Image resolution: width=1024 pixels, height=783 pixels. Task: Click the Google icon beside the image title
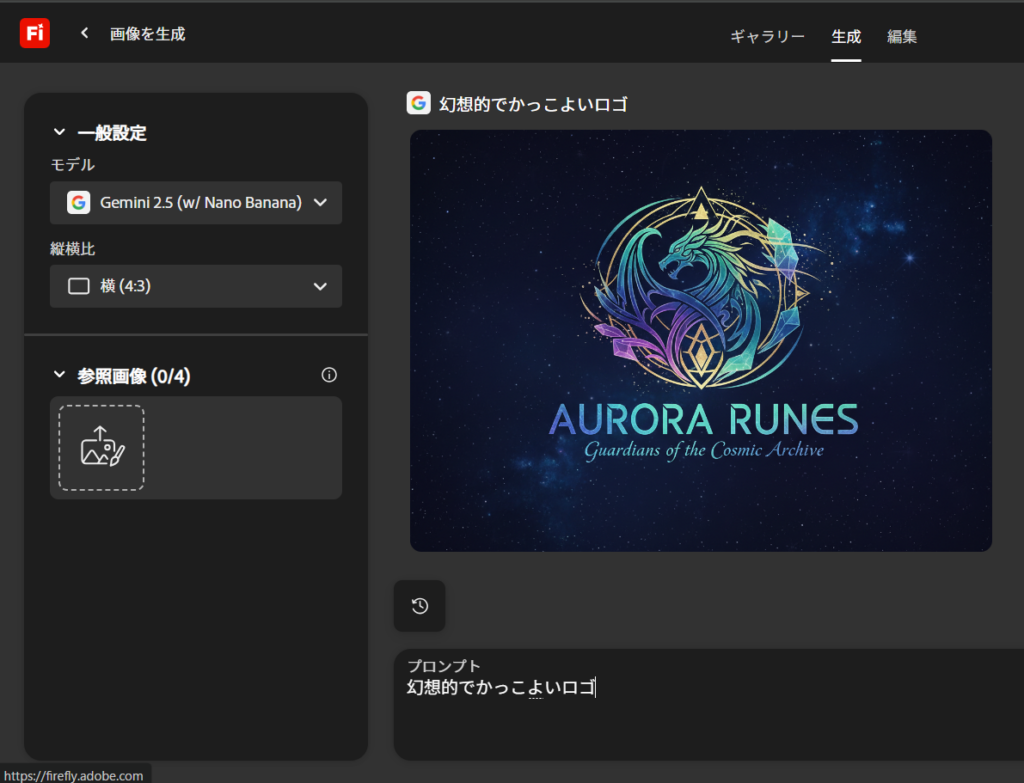click(x=419, y=103)
